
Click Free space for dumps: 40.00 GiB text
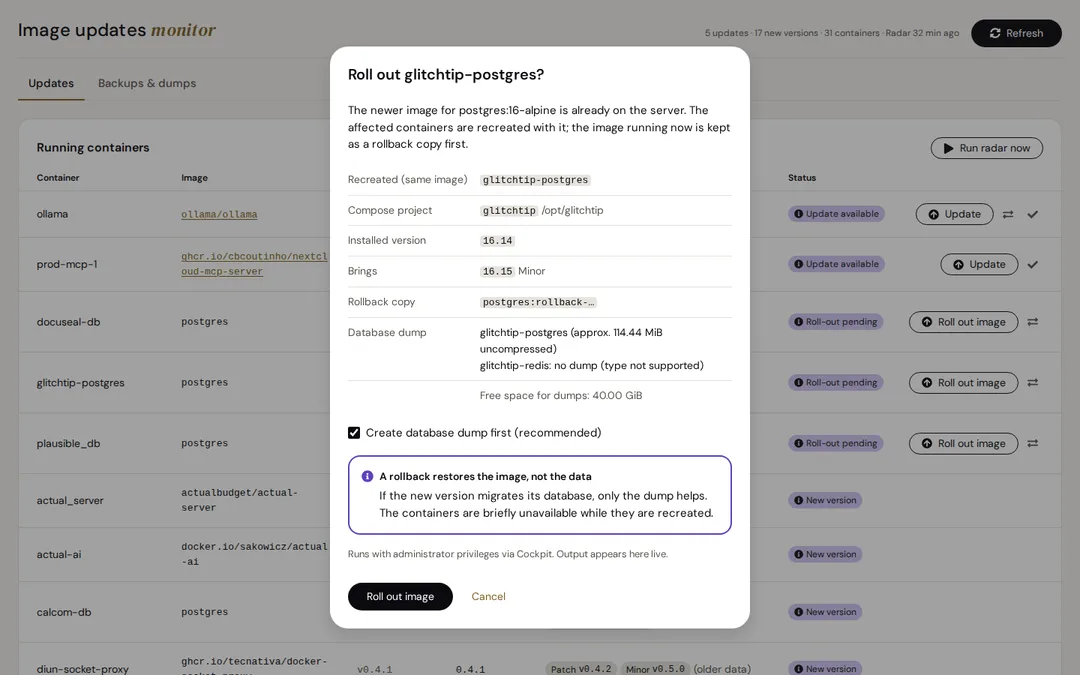click(x=561, y=395)
